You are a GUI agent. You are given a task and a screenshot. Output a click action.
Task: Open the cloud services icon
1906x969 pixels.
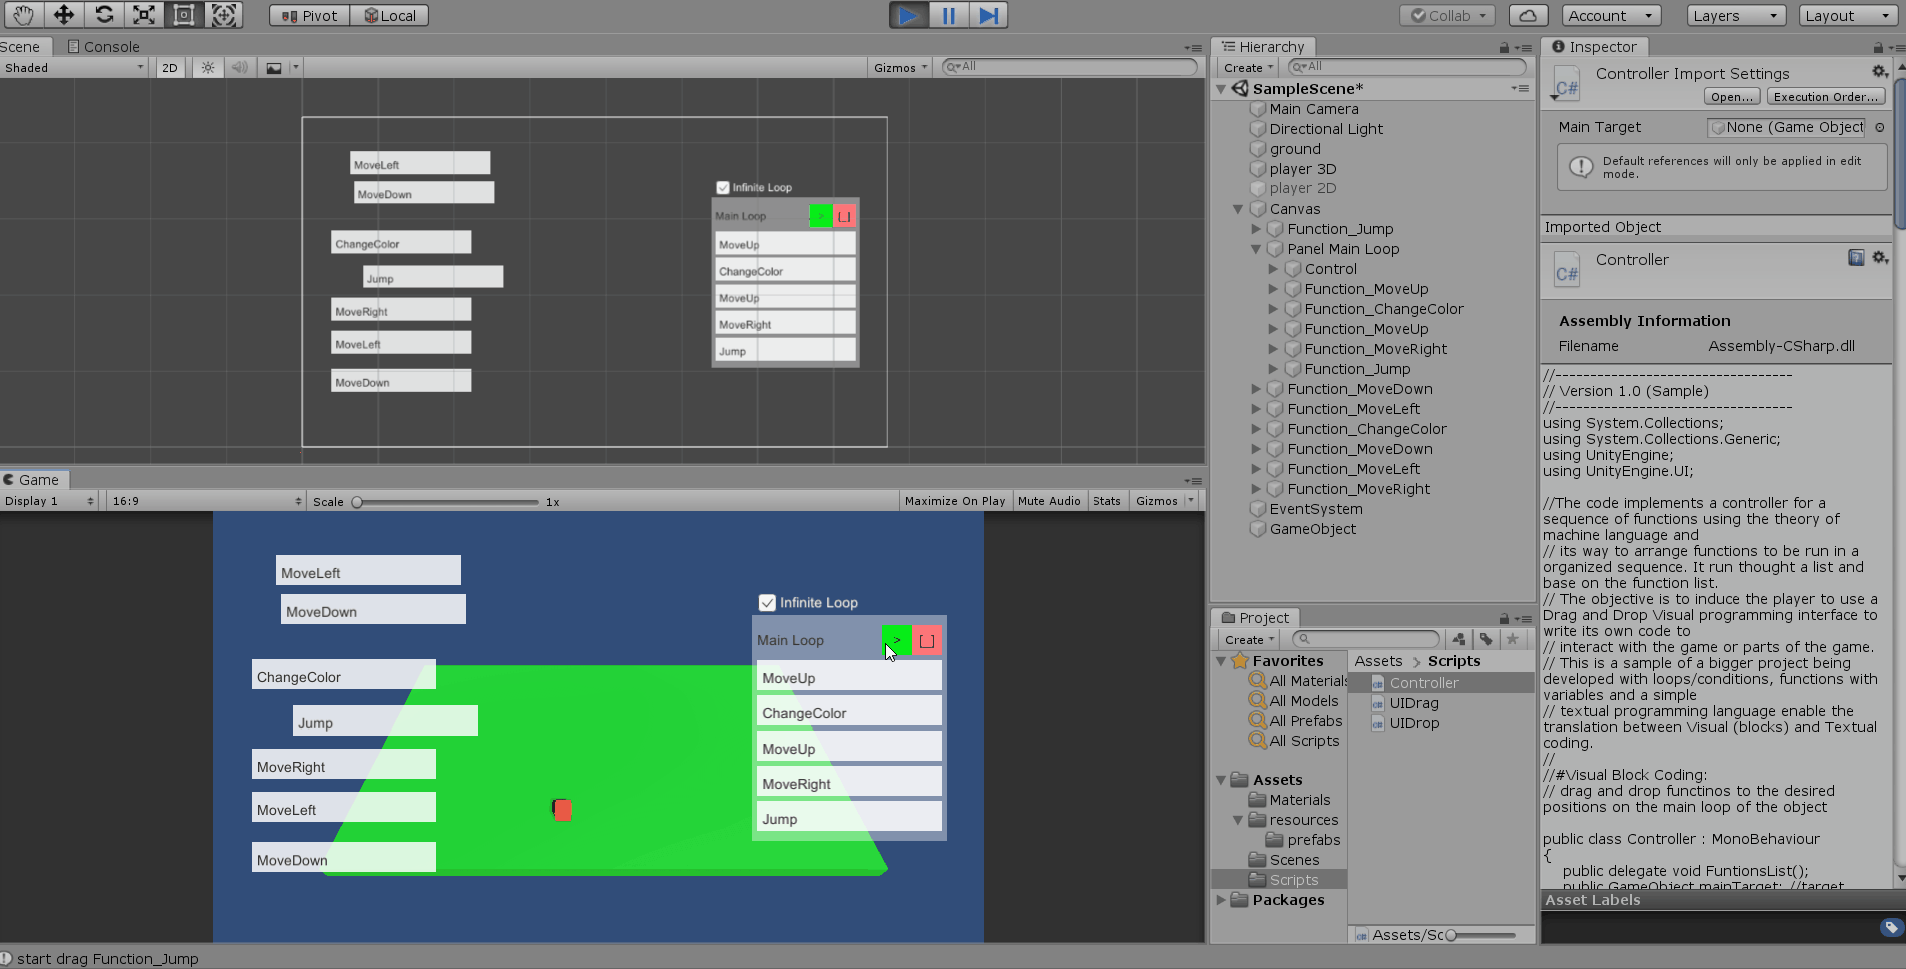click(1528, 15)
